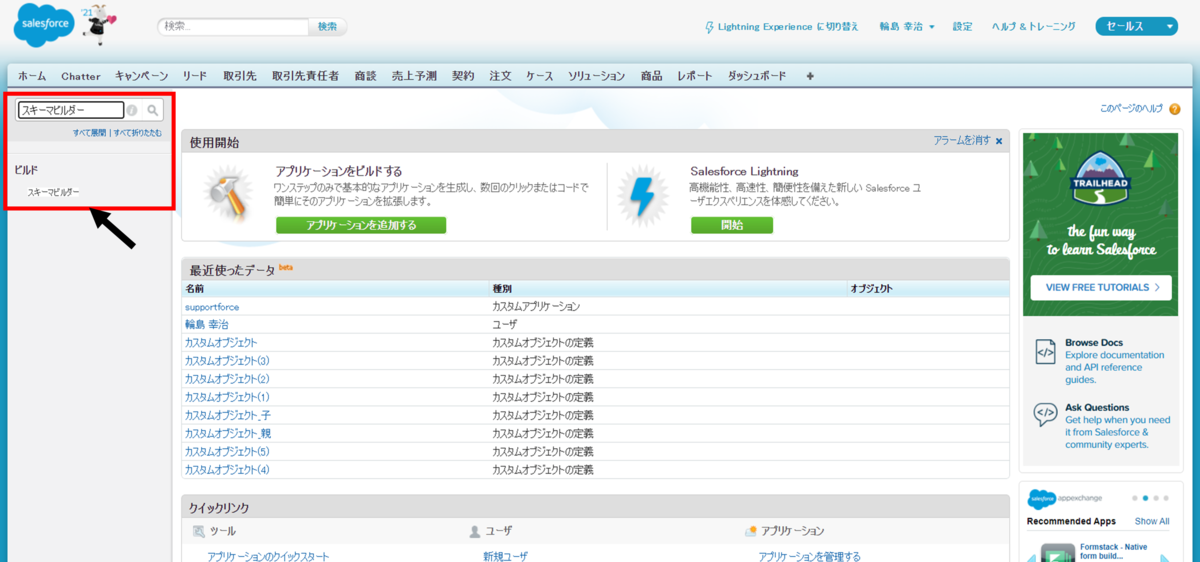The image size is (1200, 562).
Task: Open the 取引先責任者 tab
Action: tap(305, 76)
